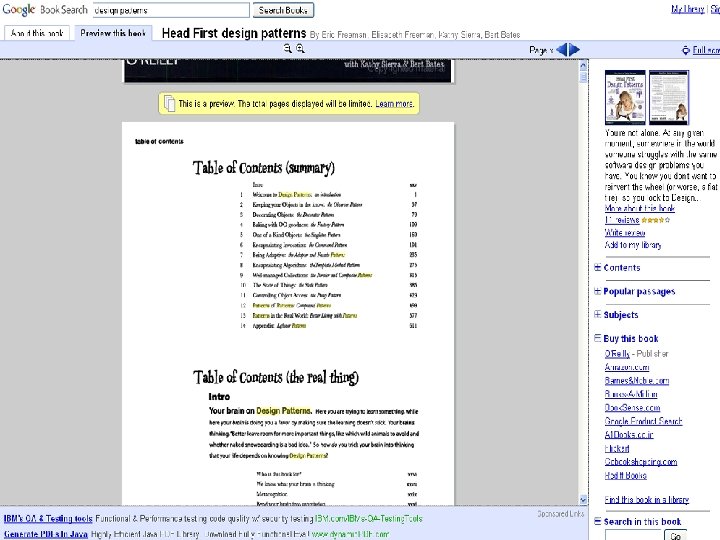Click the IBM.com/IBMs-QA-TestingTools ad URL
The width and height of the screenshot is (720, 540).
[x=369, y=518]
